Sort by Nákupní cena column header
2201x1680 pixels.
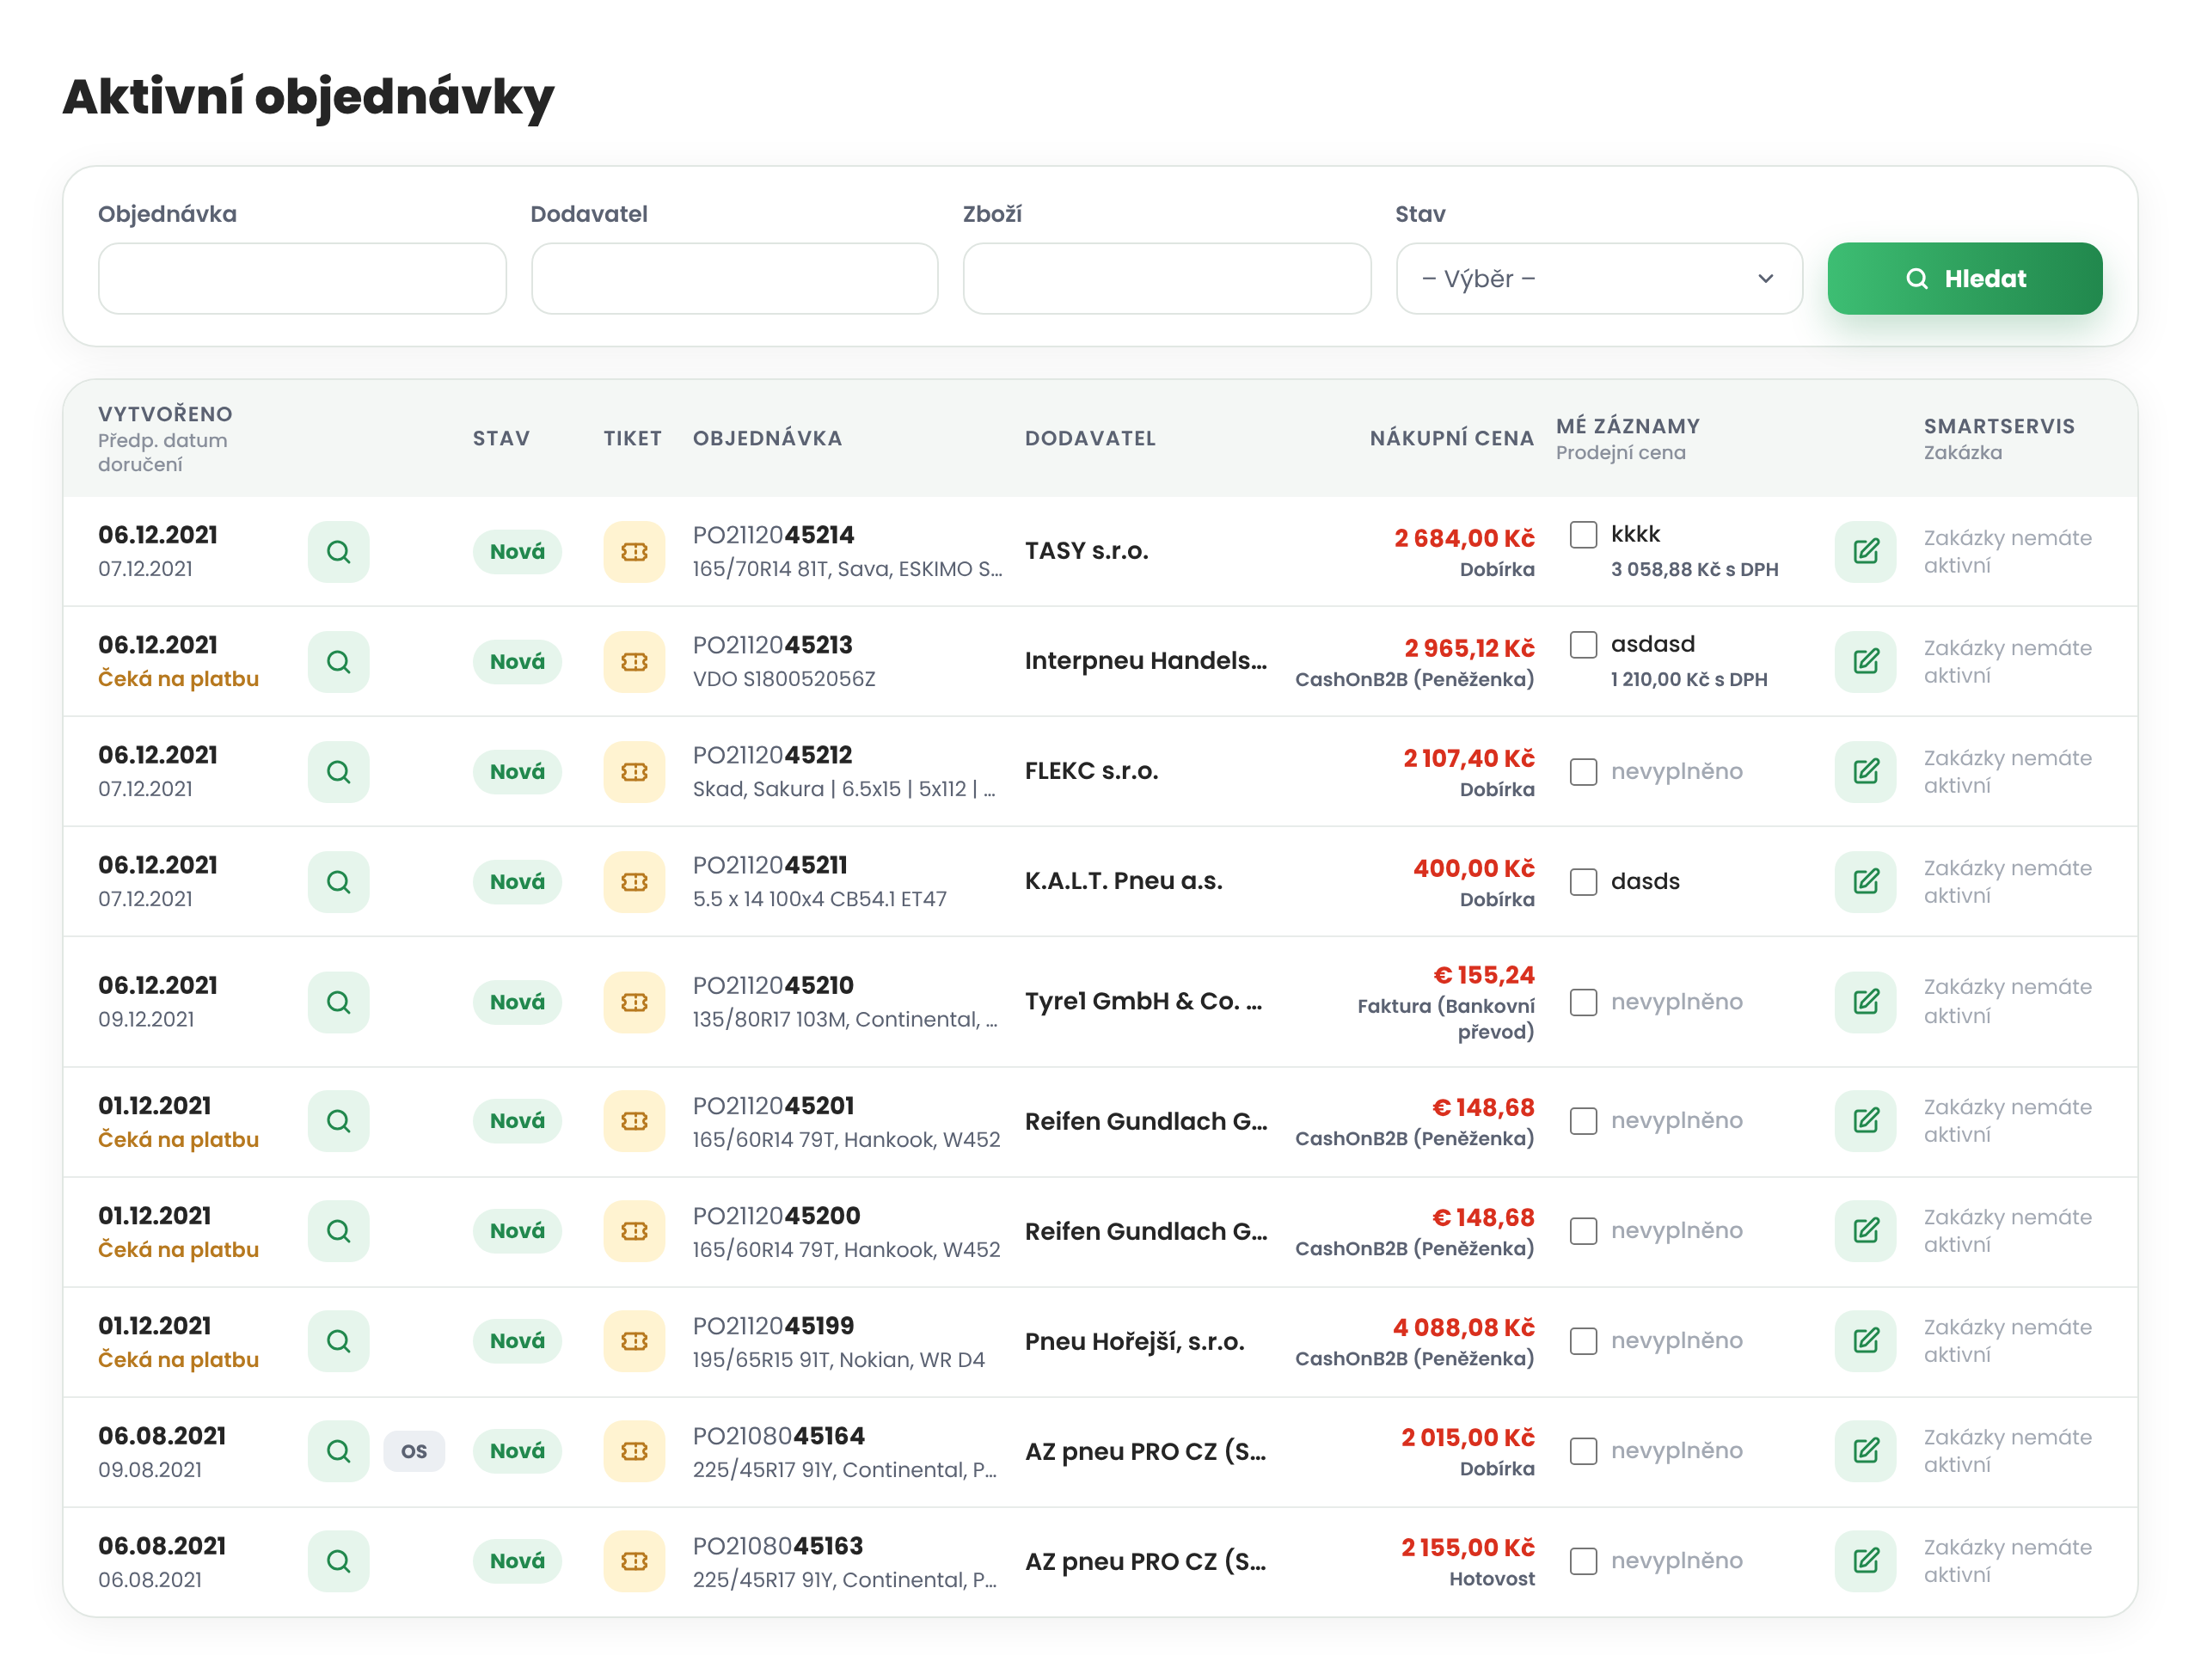1451,438
